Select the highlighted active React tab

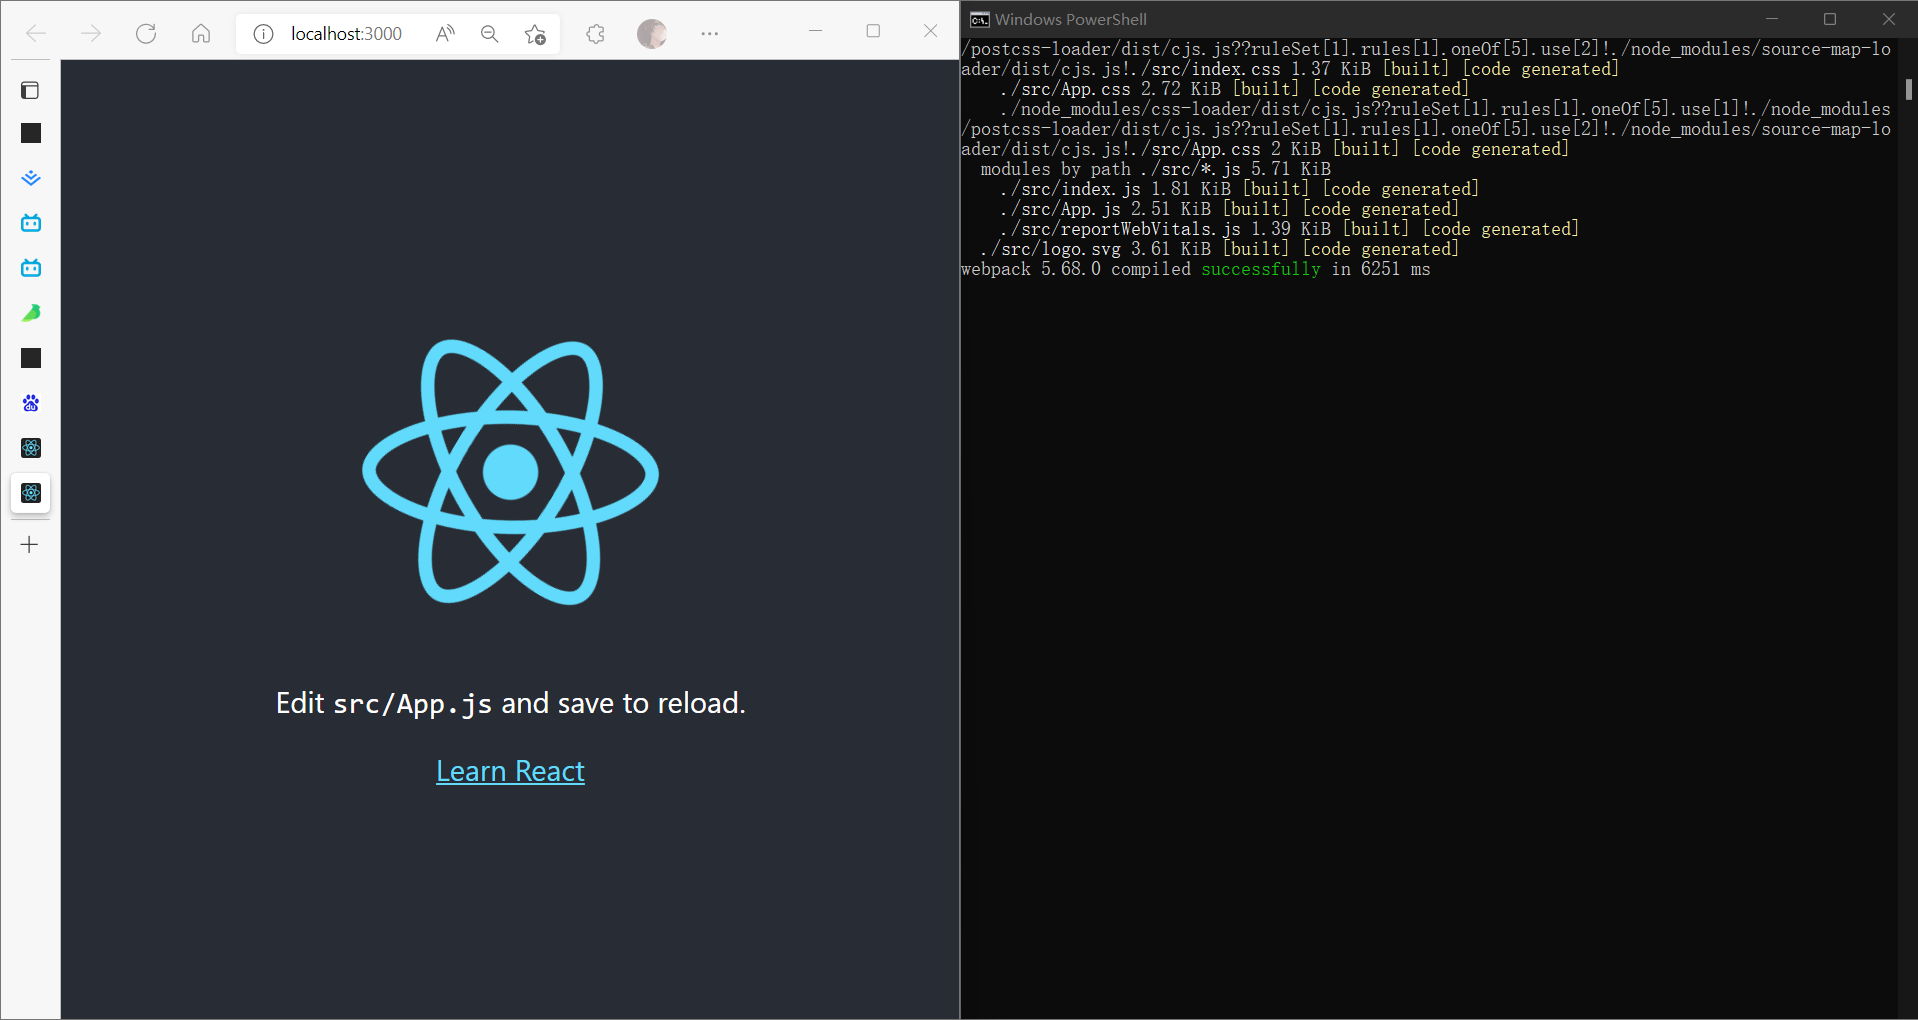coord(31,493)
